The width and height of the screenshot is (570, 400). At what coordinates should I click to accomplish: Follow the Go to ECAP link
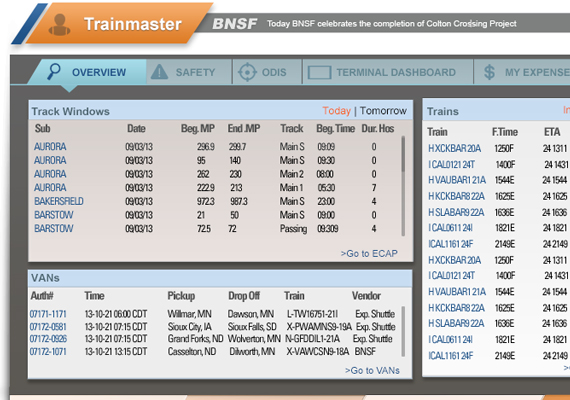click(369, 253)
